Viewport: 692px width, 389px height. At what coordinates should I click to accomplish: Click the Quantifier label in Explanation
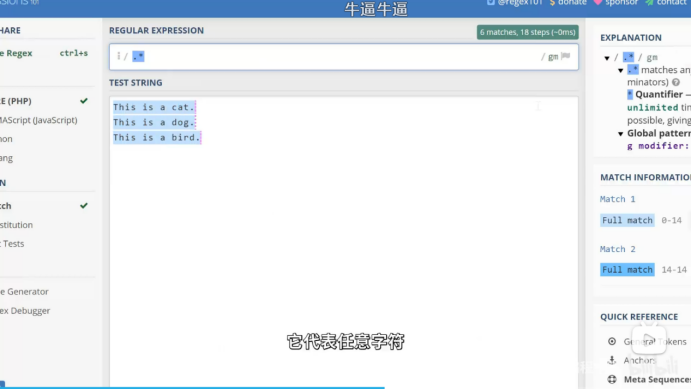[x=658, y=94]
